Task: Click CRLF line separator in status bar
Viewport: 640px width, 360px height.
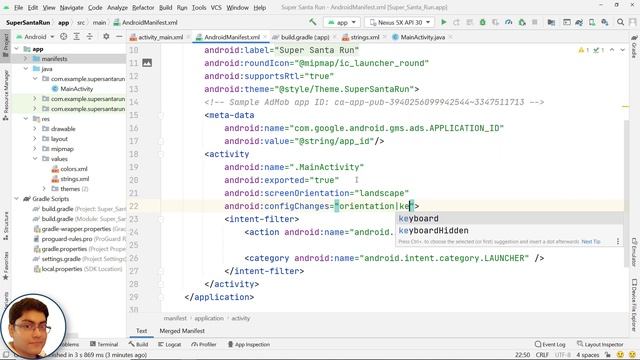Action: pyautogui.click(x=542, y=355)
